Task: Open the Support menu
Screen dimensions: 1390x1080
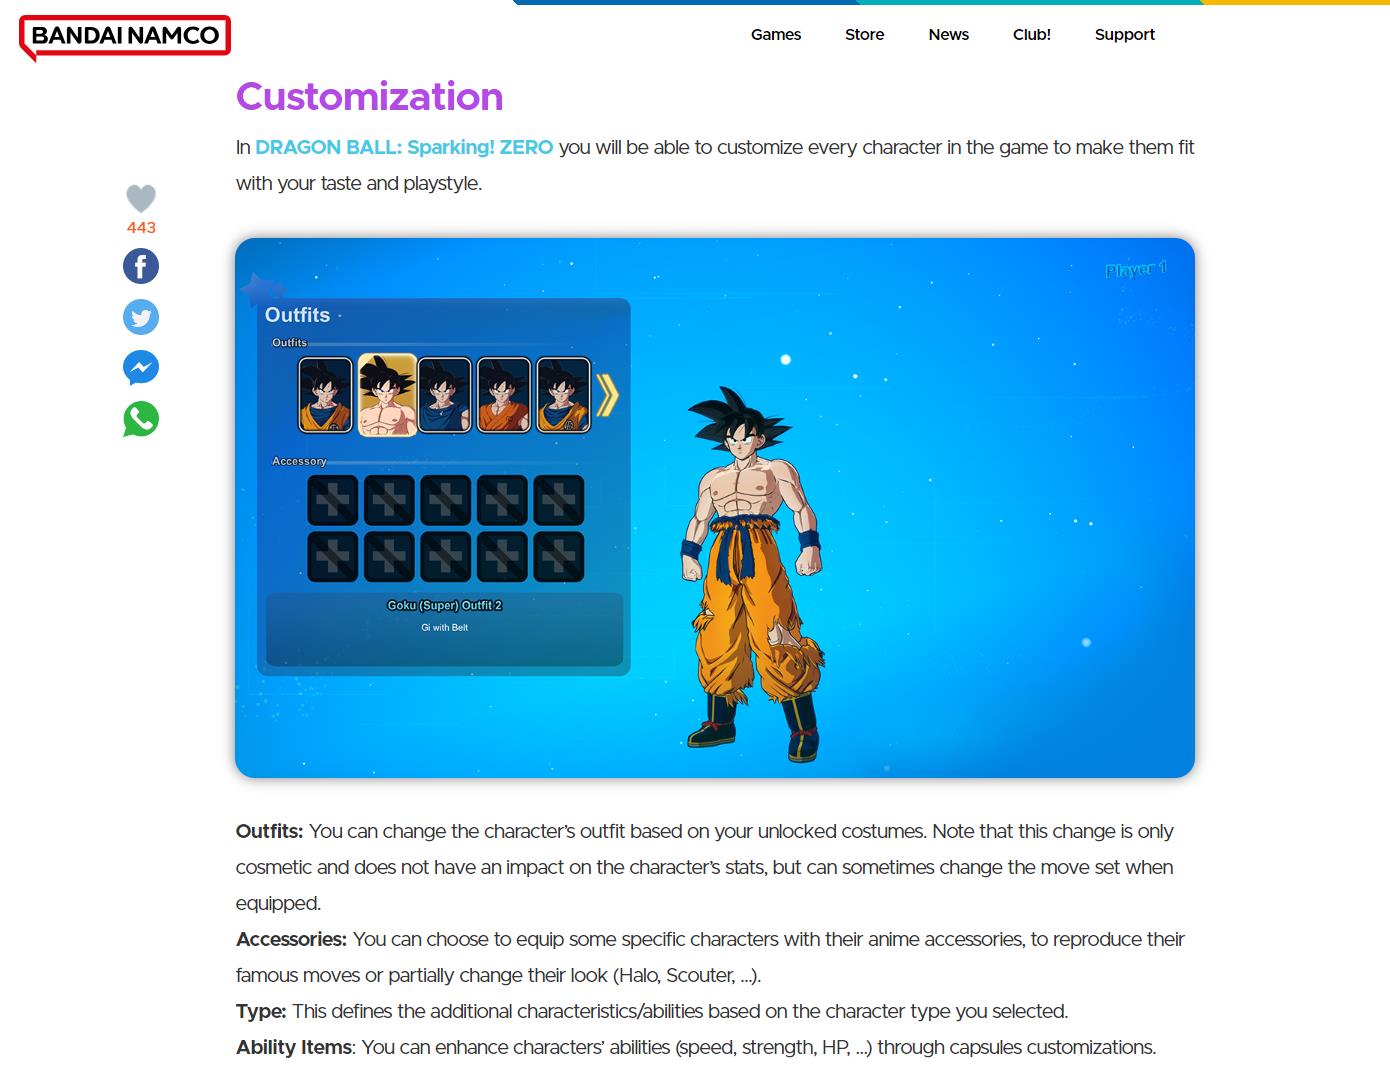Action: point(1125,34)
